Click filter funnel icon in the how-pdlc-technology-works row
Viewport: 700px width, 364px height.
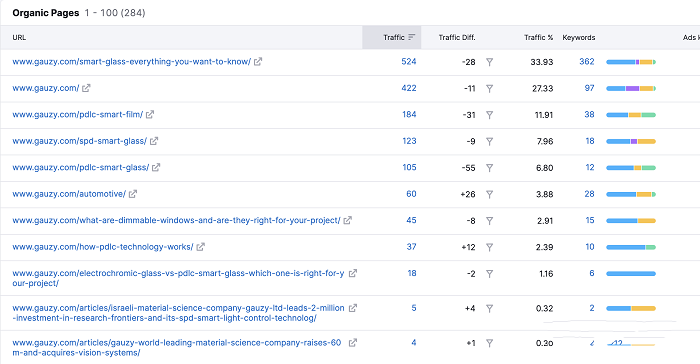490,247
